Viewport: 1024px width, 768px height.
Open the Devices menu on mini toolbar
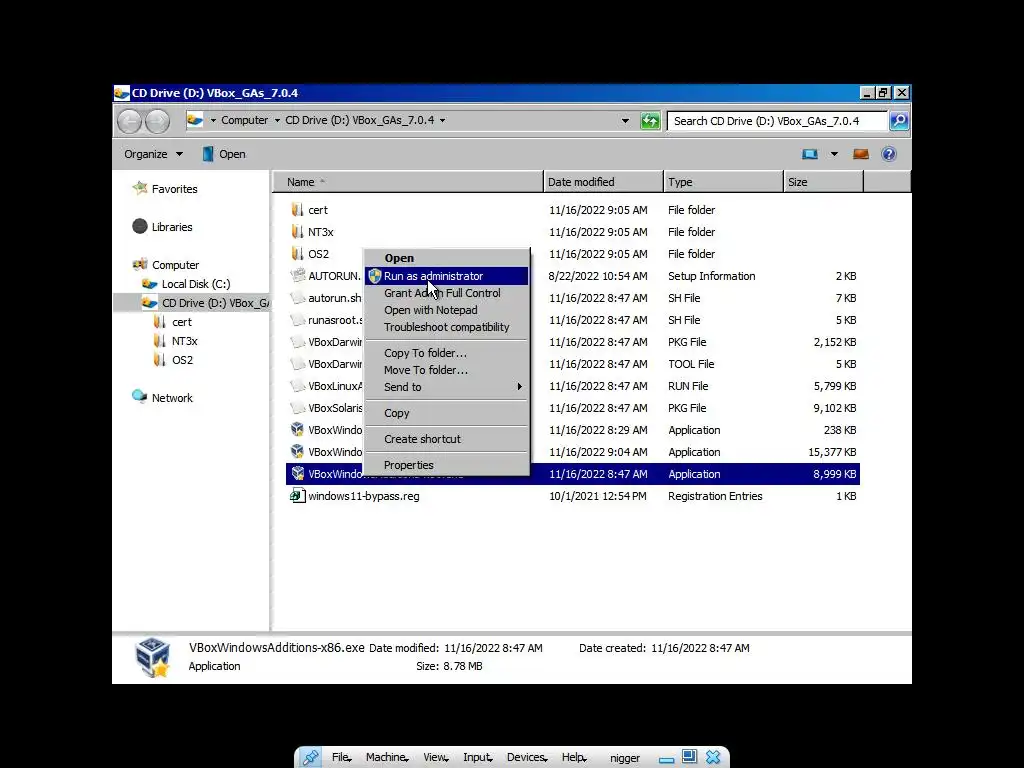pyautogui.click(x=527, y=758)
